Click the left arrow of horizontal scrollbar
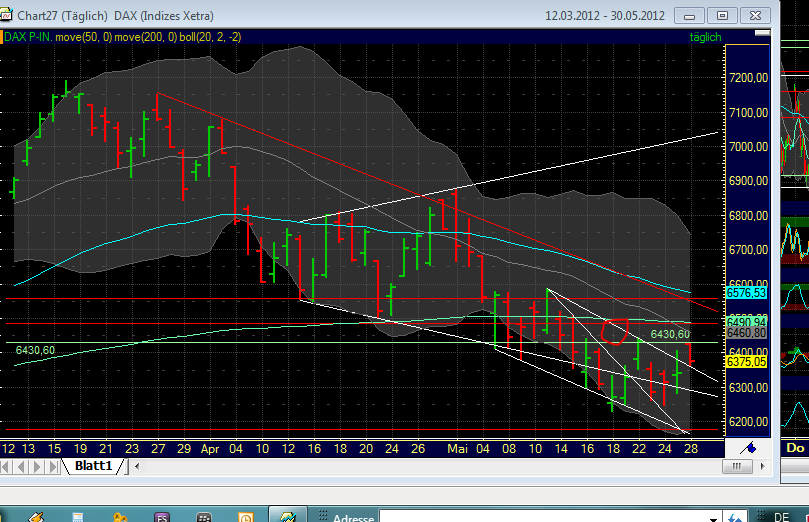The image size is (809, 522). pyautogui.click(x=137, y=466)
